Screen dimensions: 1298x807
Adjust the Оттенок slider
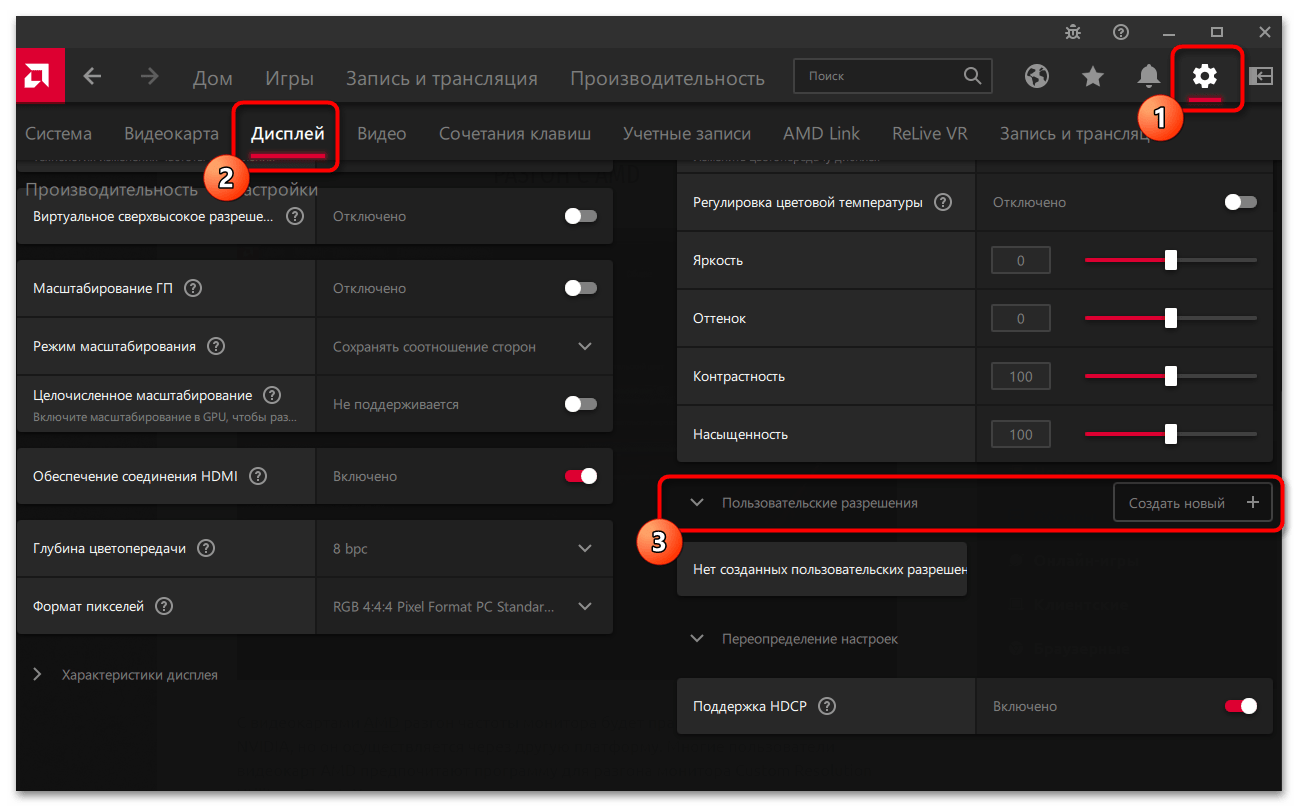(x=1171, y=319)
